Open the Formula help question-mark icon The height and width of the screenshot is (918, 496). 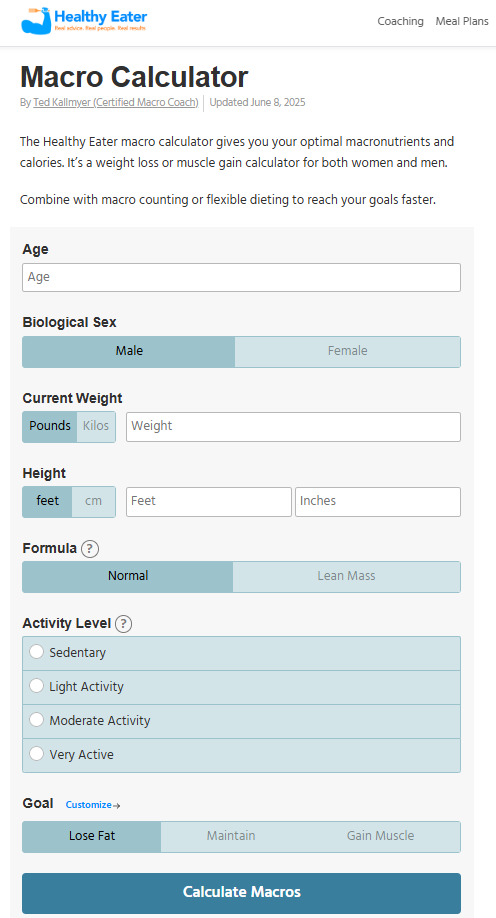(x=90, y=549)
